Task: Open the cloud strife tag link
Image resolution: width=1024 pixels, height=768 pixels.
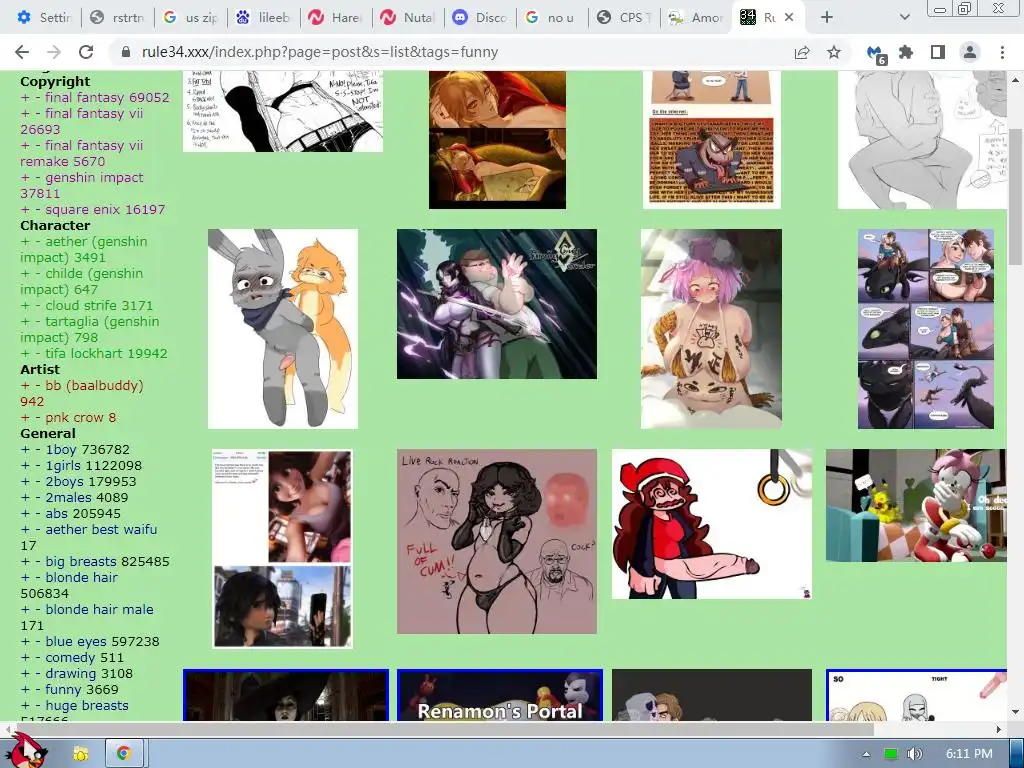Action: coord(81,306)
